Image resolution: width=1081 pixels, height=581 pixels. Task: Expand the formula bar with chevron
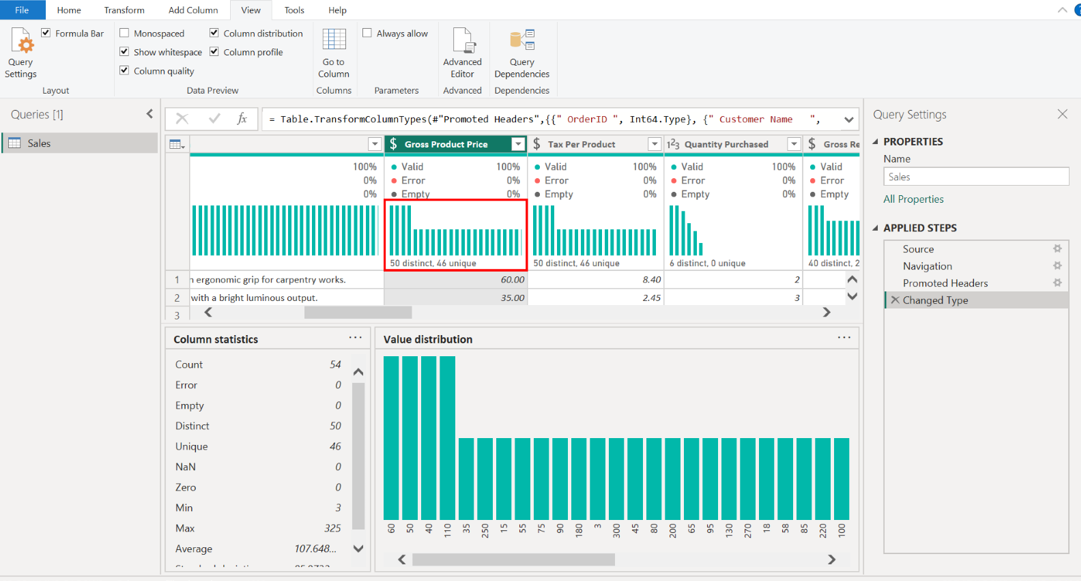point(848,119)
